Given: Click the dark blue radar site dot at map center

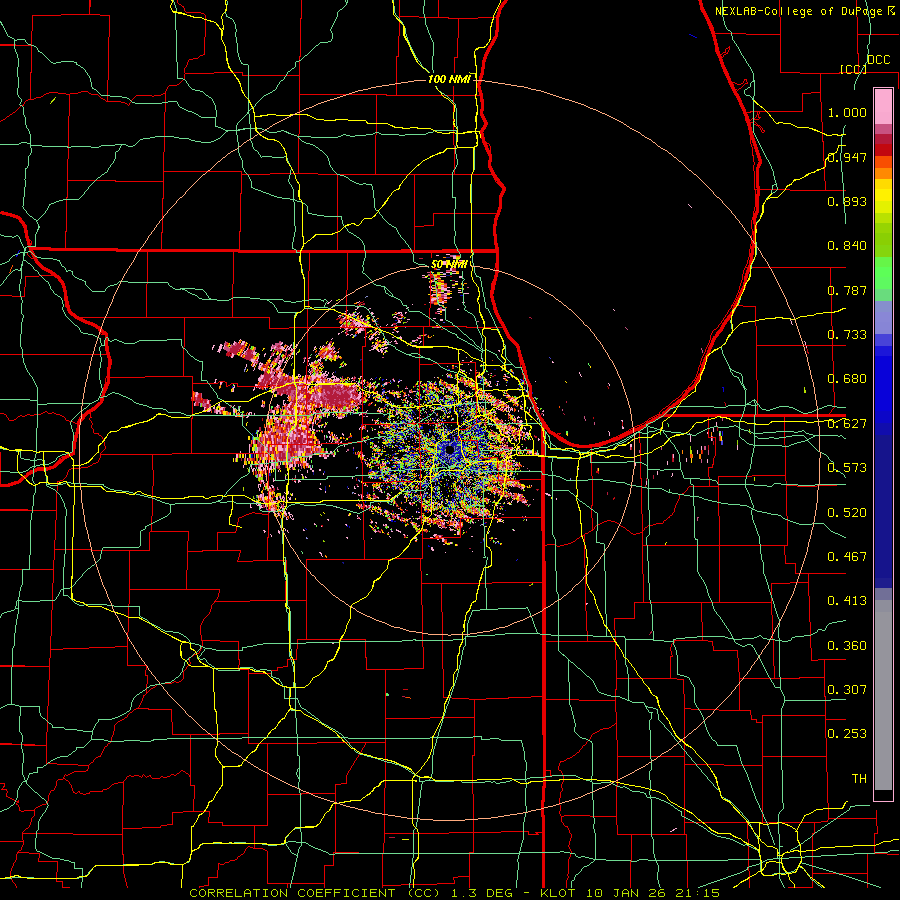Looking at the screenshot, I should tap(449, 449).
